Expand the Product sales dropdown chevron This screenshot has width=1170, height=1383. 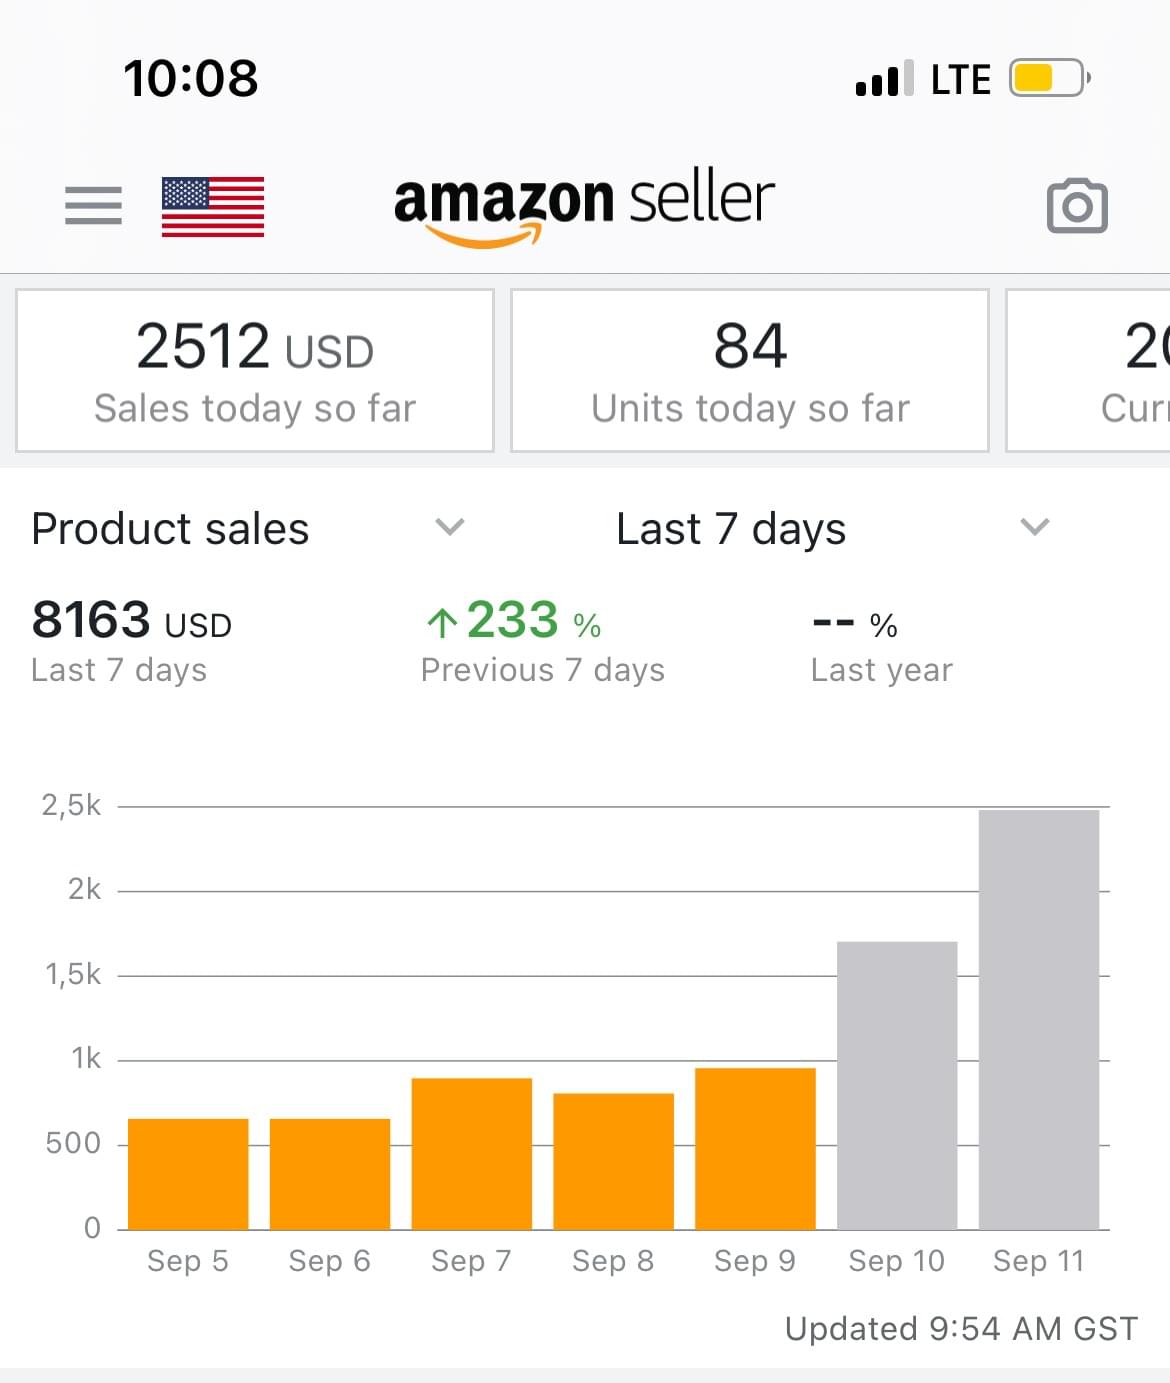[x=450, y=526]
